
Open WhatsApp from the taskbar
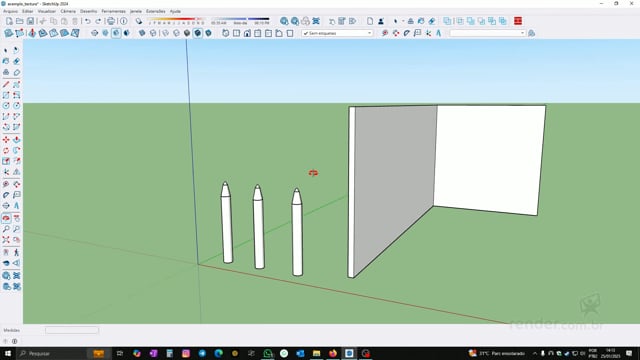click(268, 353)
